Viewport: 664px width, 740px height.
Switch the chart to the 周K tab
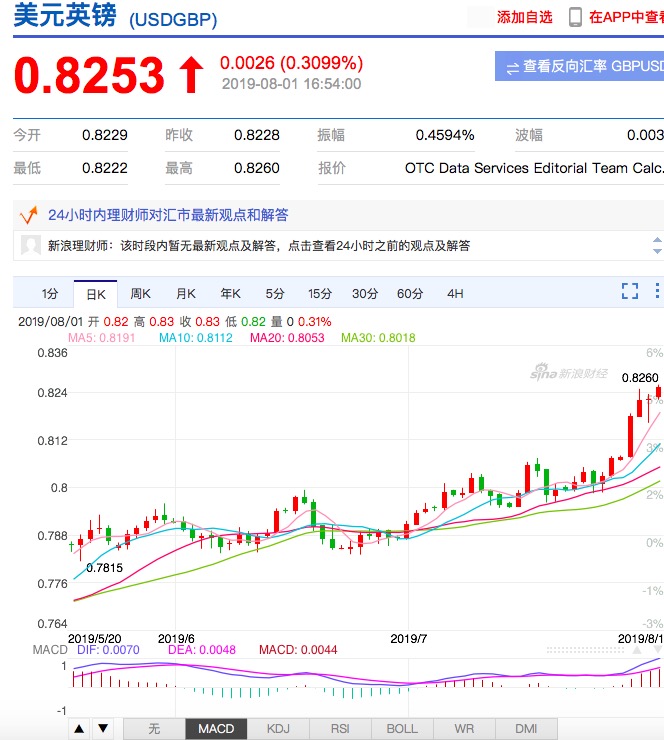140,294
